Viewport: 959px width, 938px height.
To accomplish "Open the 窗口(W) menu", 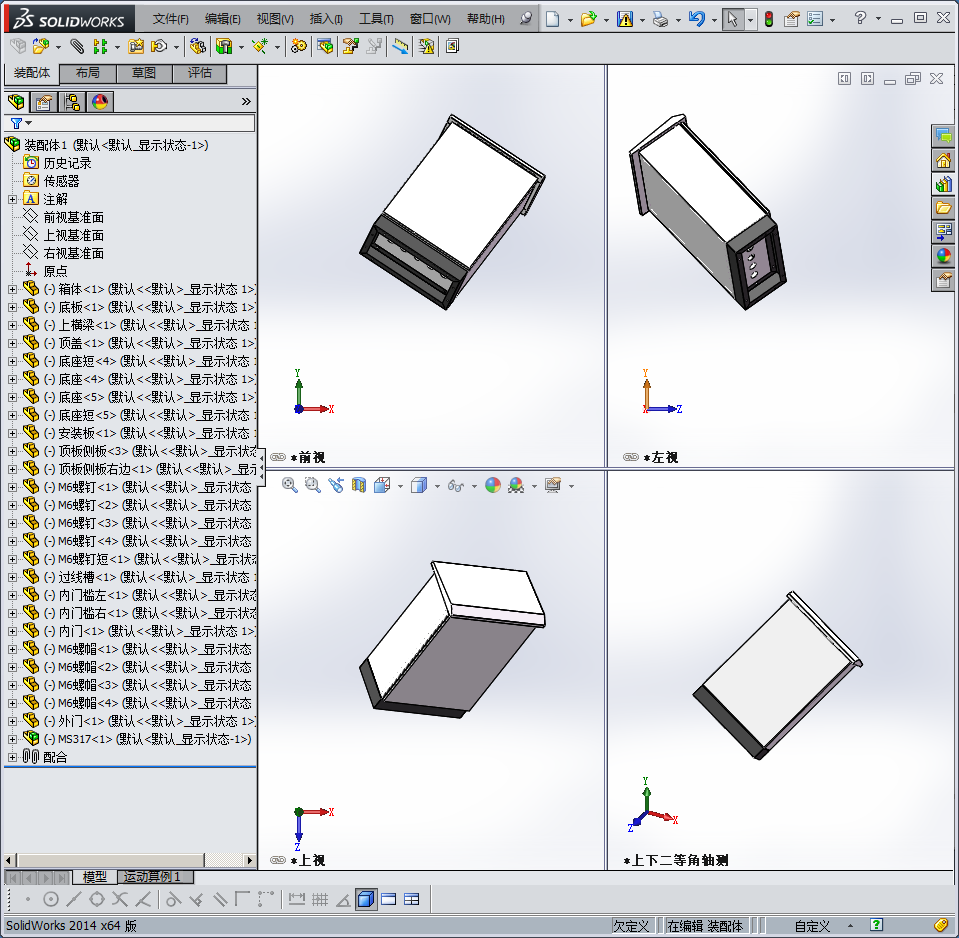I will 430,19.
